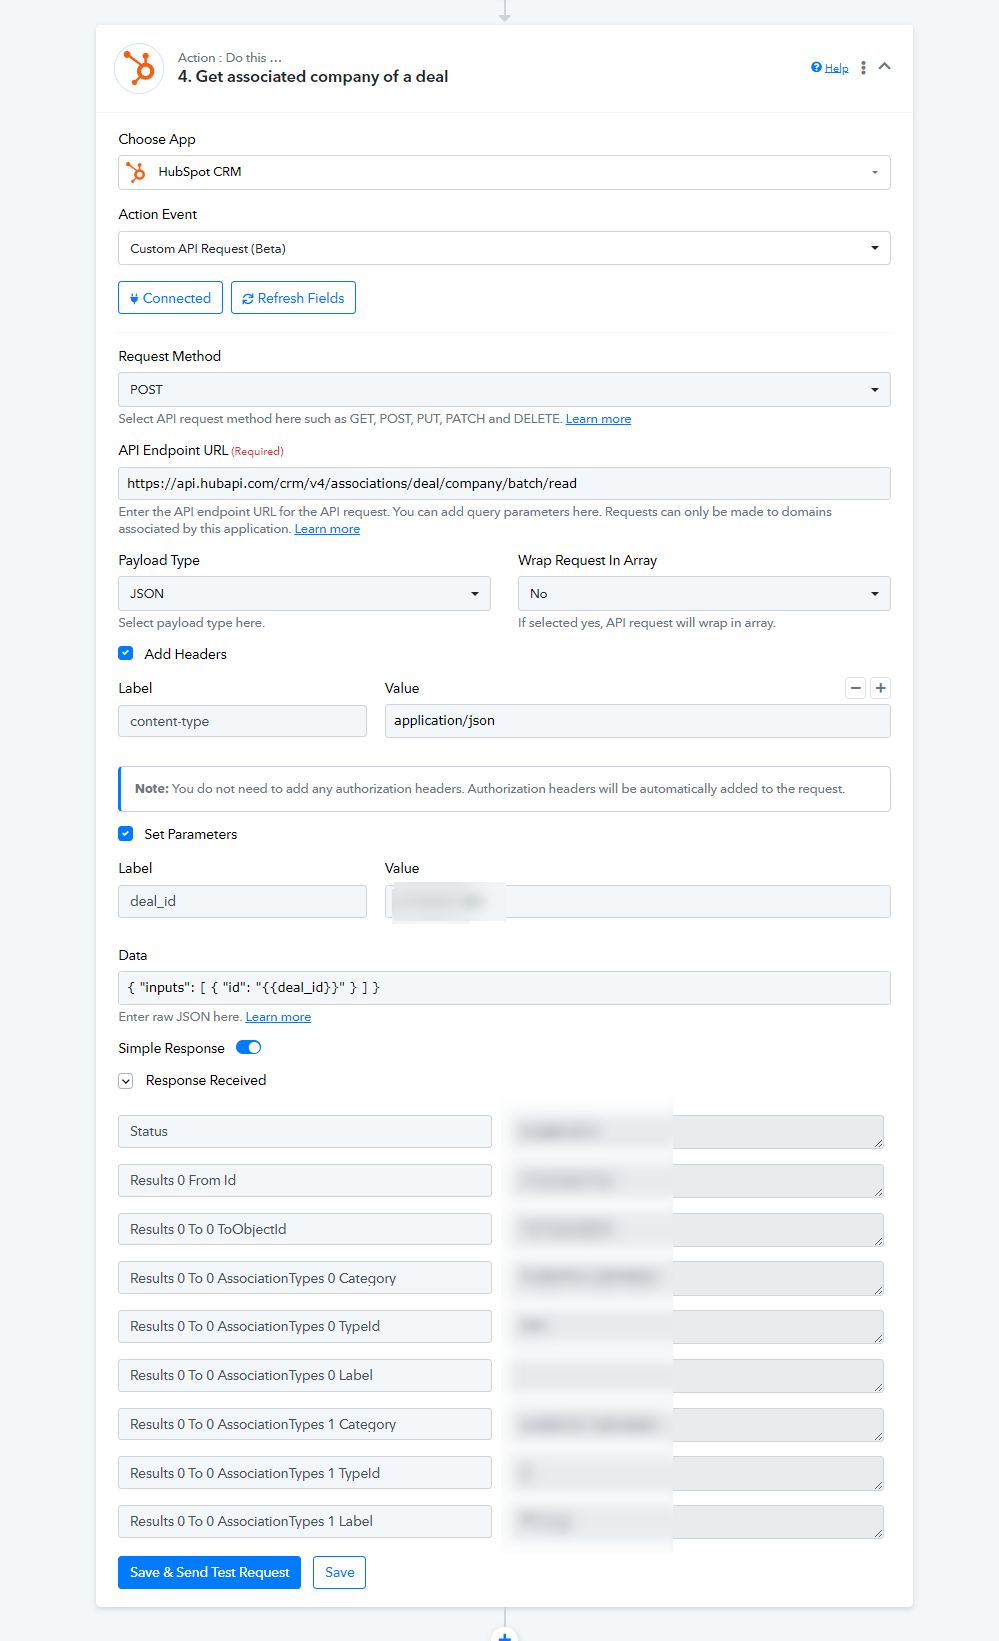Open the Wrap Request In Array dropdown
Image resolution: width=999 pixels, height=1641 pixels.
click(x=704, y=594)
